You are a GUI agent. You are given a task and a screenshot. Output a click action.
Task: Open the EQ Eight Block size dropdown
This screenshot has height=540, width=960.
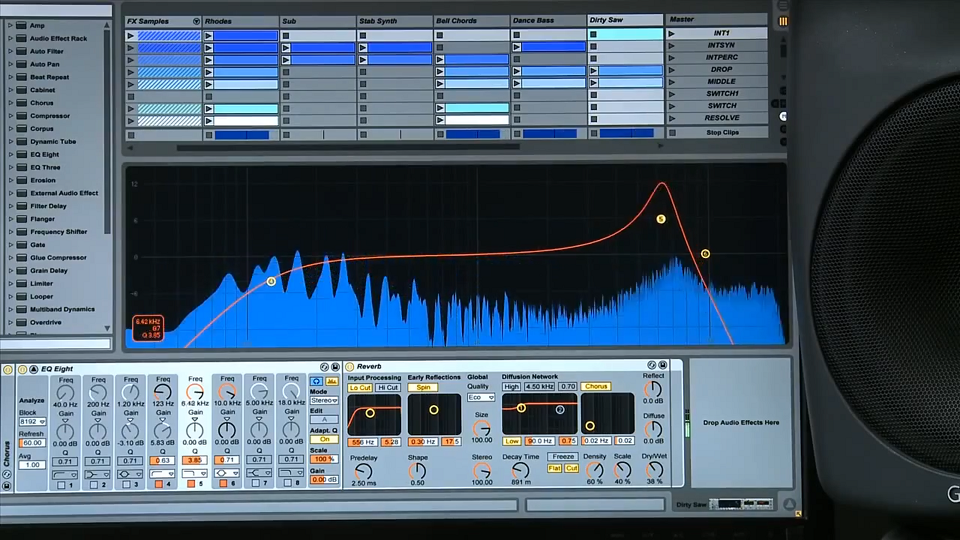tap(33, 423)
